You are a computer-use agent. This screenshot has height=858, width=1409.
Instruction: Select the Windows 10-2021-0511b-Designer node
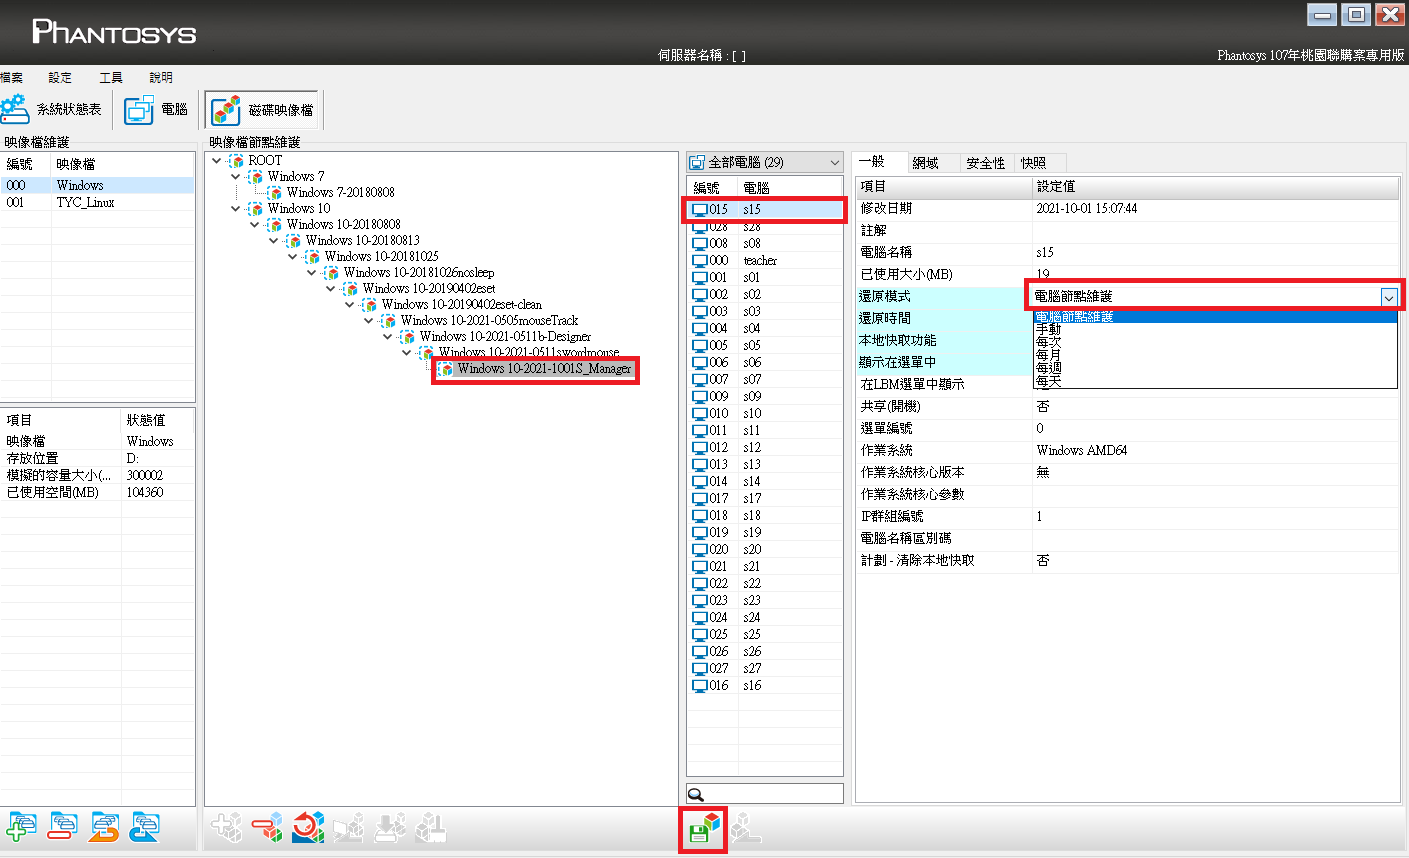(505, 336)
